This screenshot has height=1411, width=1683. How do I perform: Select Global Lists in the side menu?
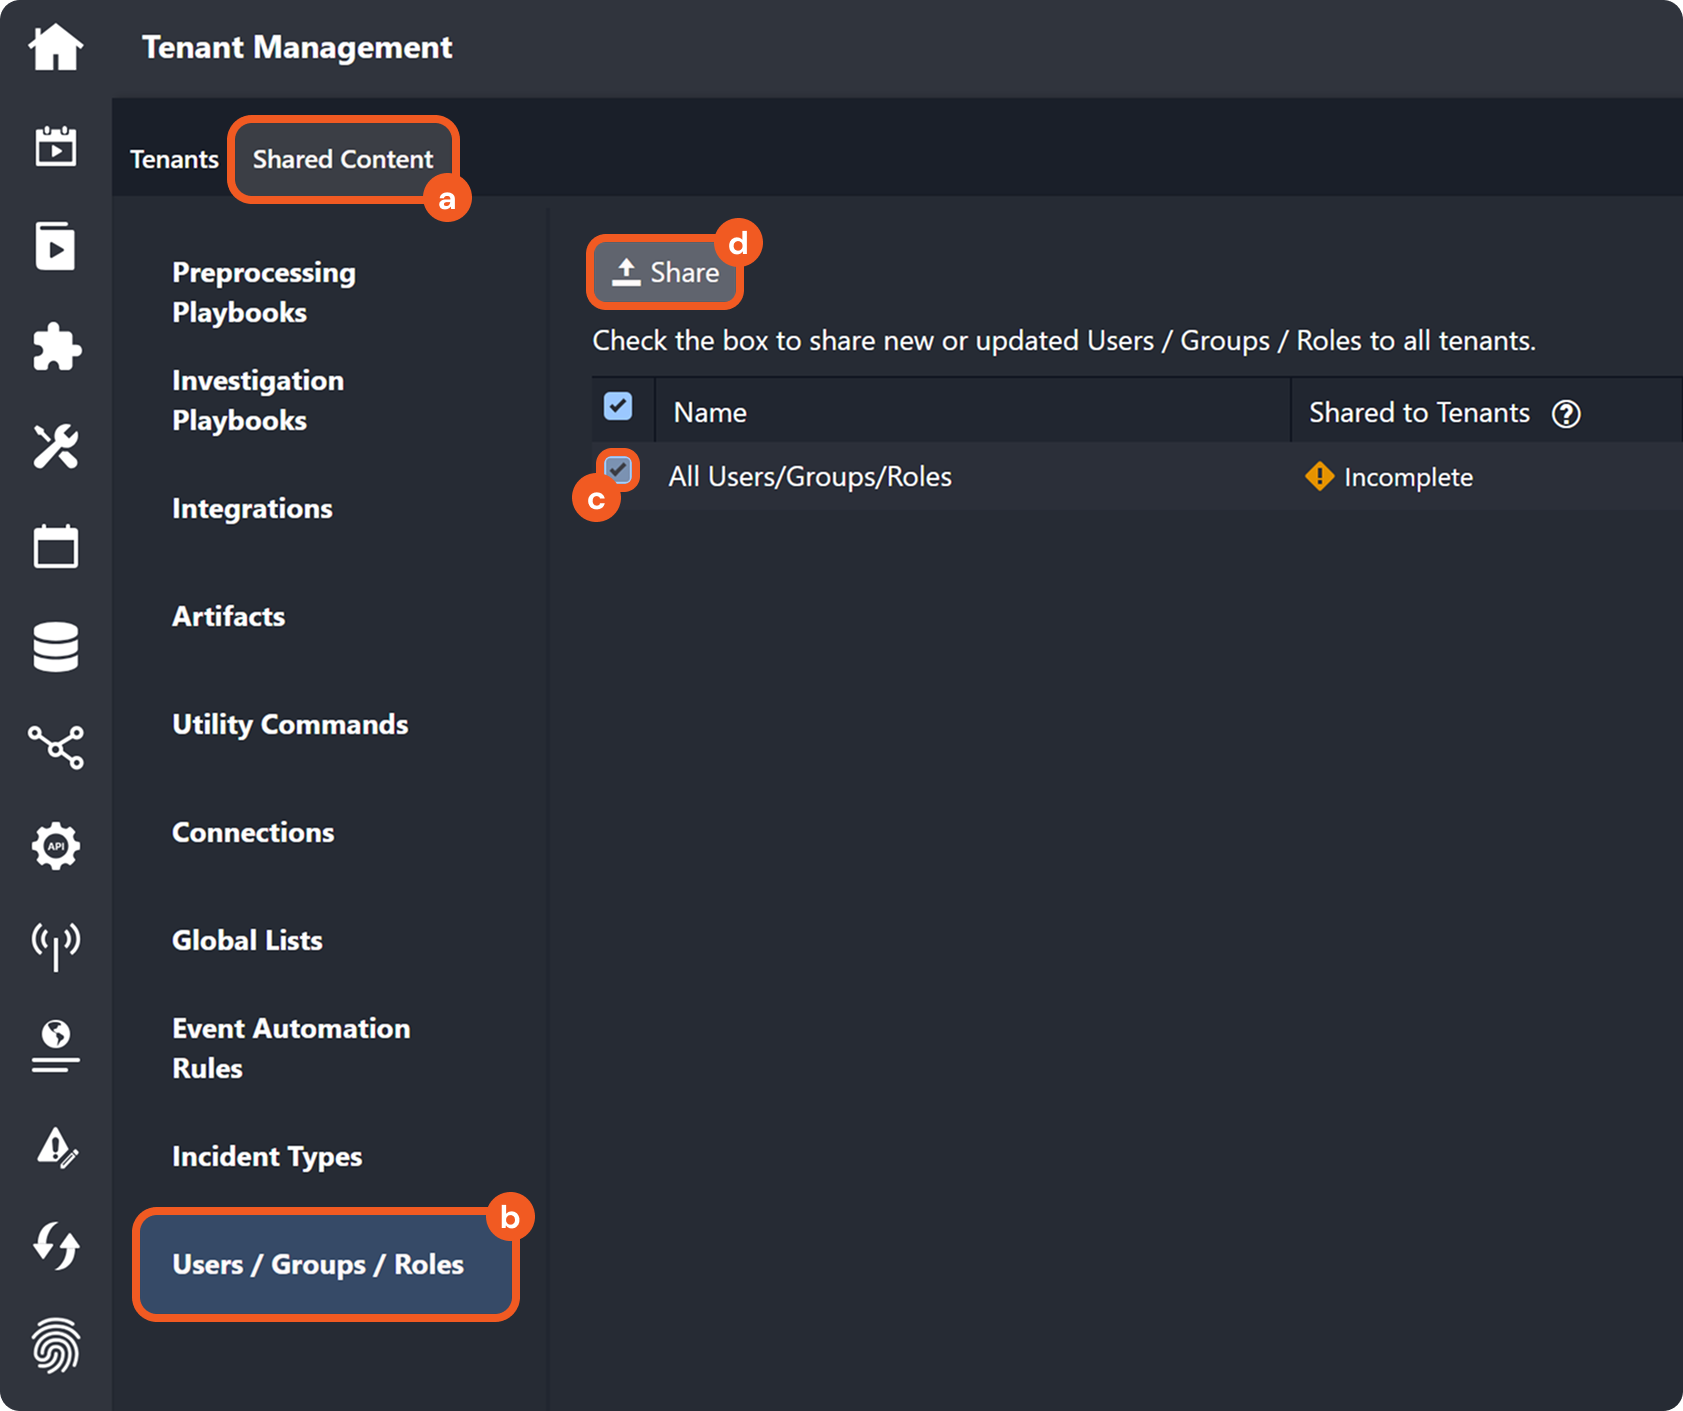247,940
